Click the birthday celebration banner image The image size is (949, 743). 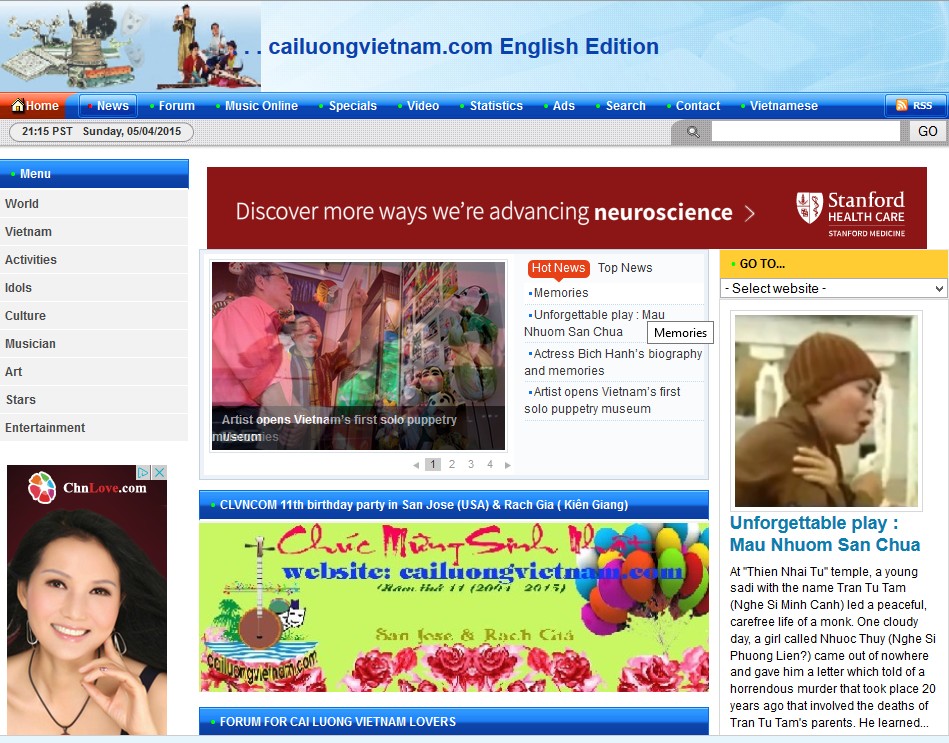point(454,607)
